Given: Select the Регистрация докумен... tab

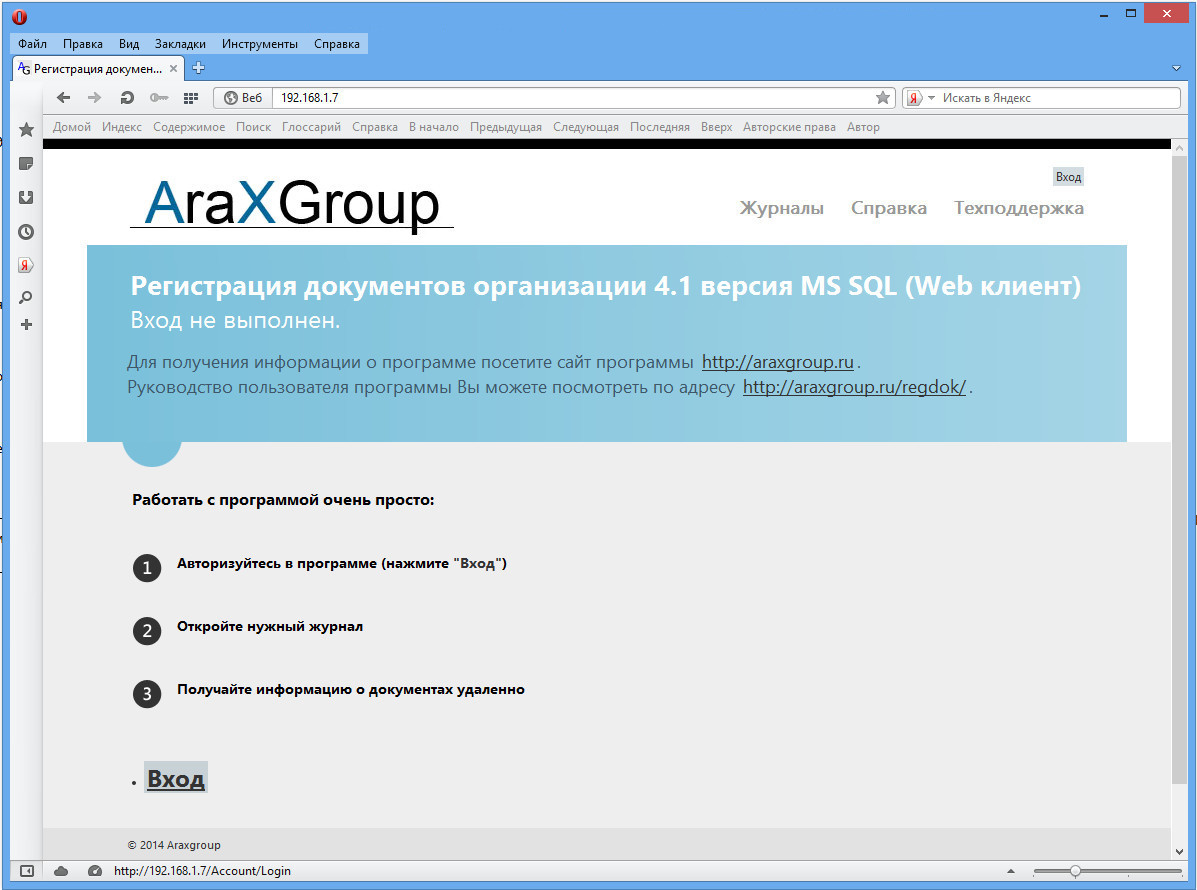Looking at the screenshot, I should point(98,69).
